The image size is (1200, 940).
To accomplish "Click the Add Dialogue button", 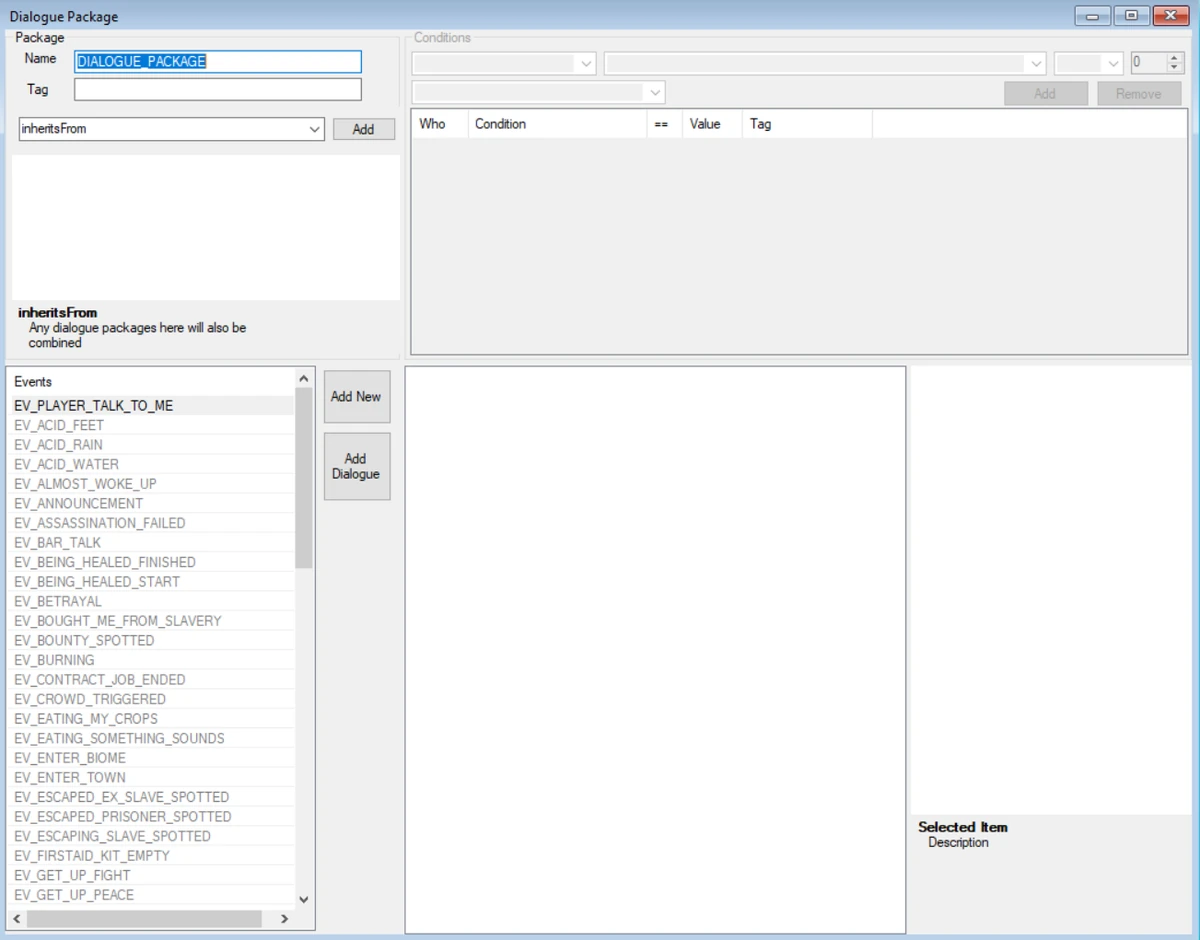I will pos(357,466).
